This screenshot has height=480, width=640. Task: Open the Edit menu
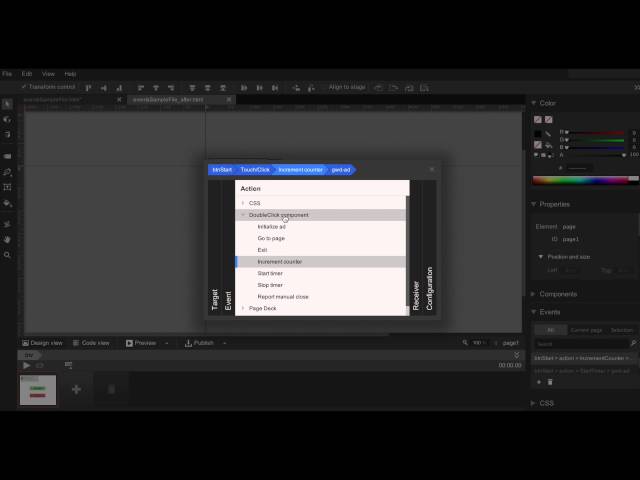27,74
